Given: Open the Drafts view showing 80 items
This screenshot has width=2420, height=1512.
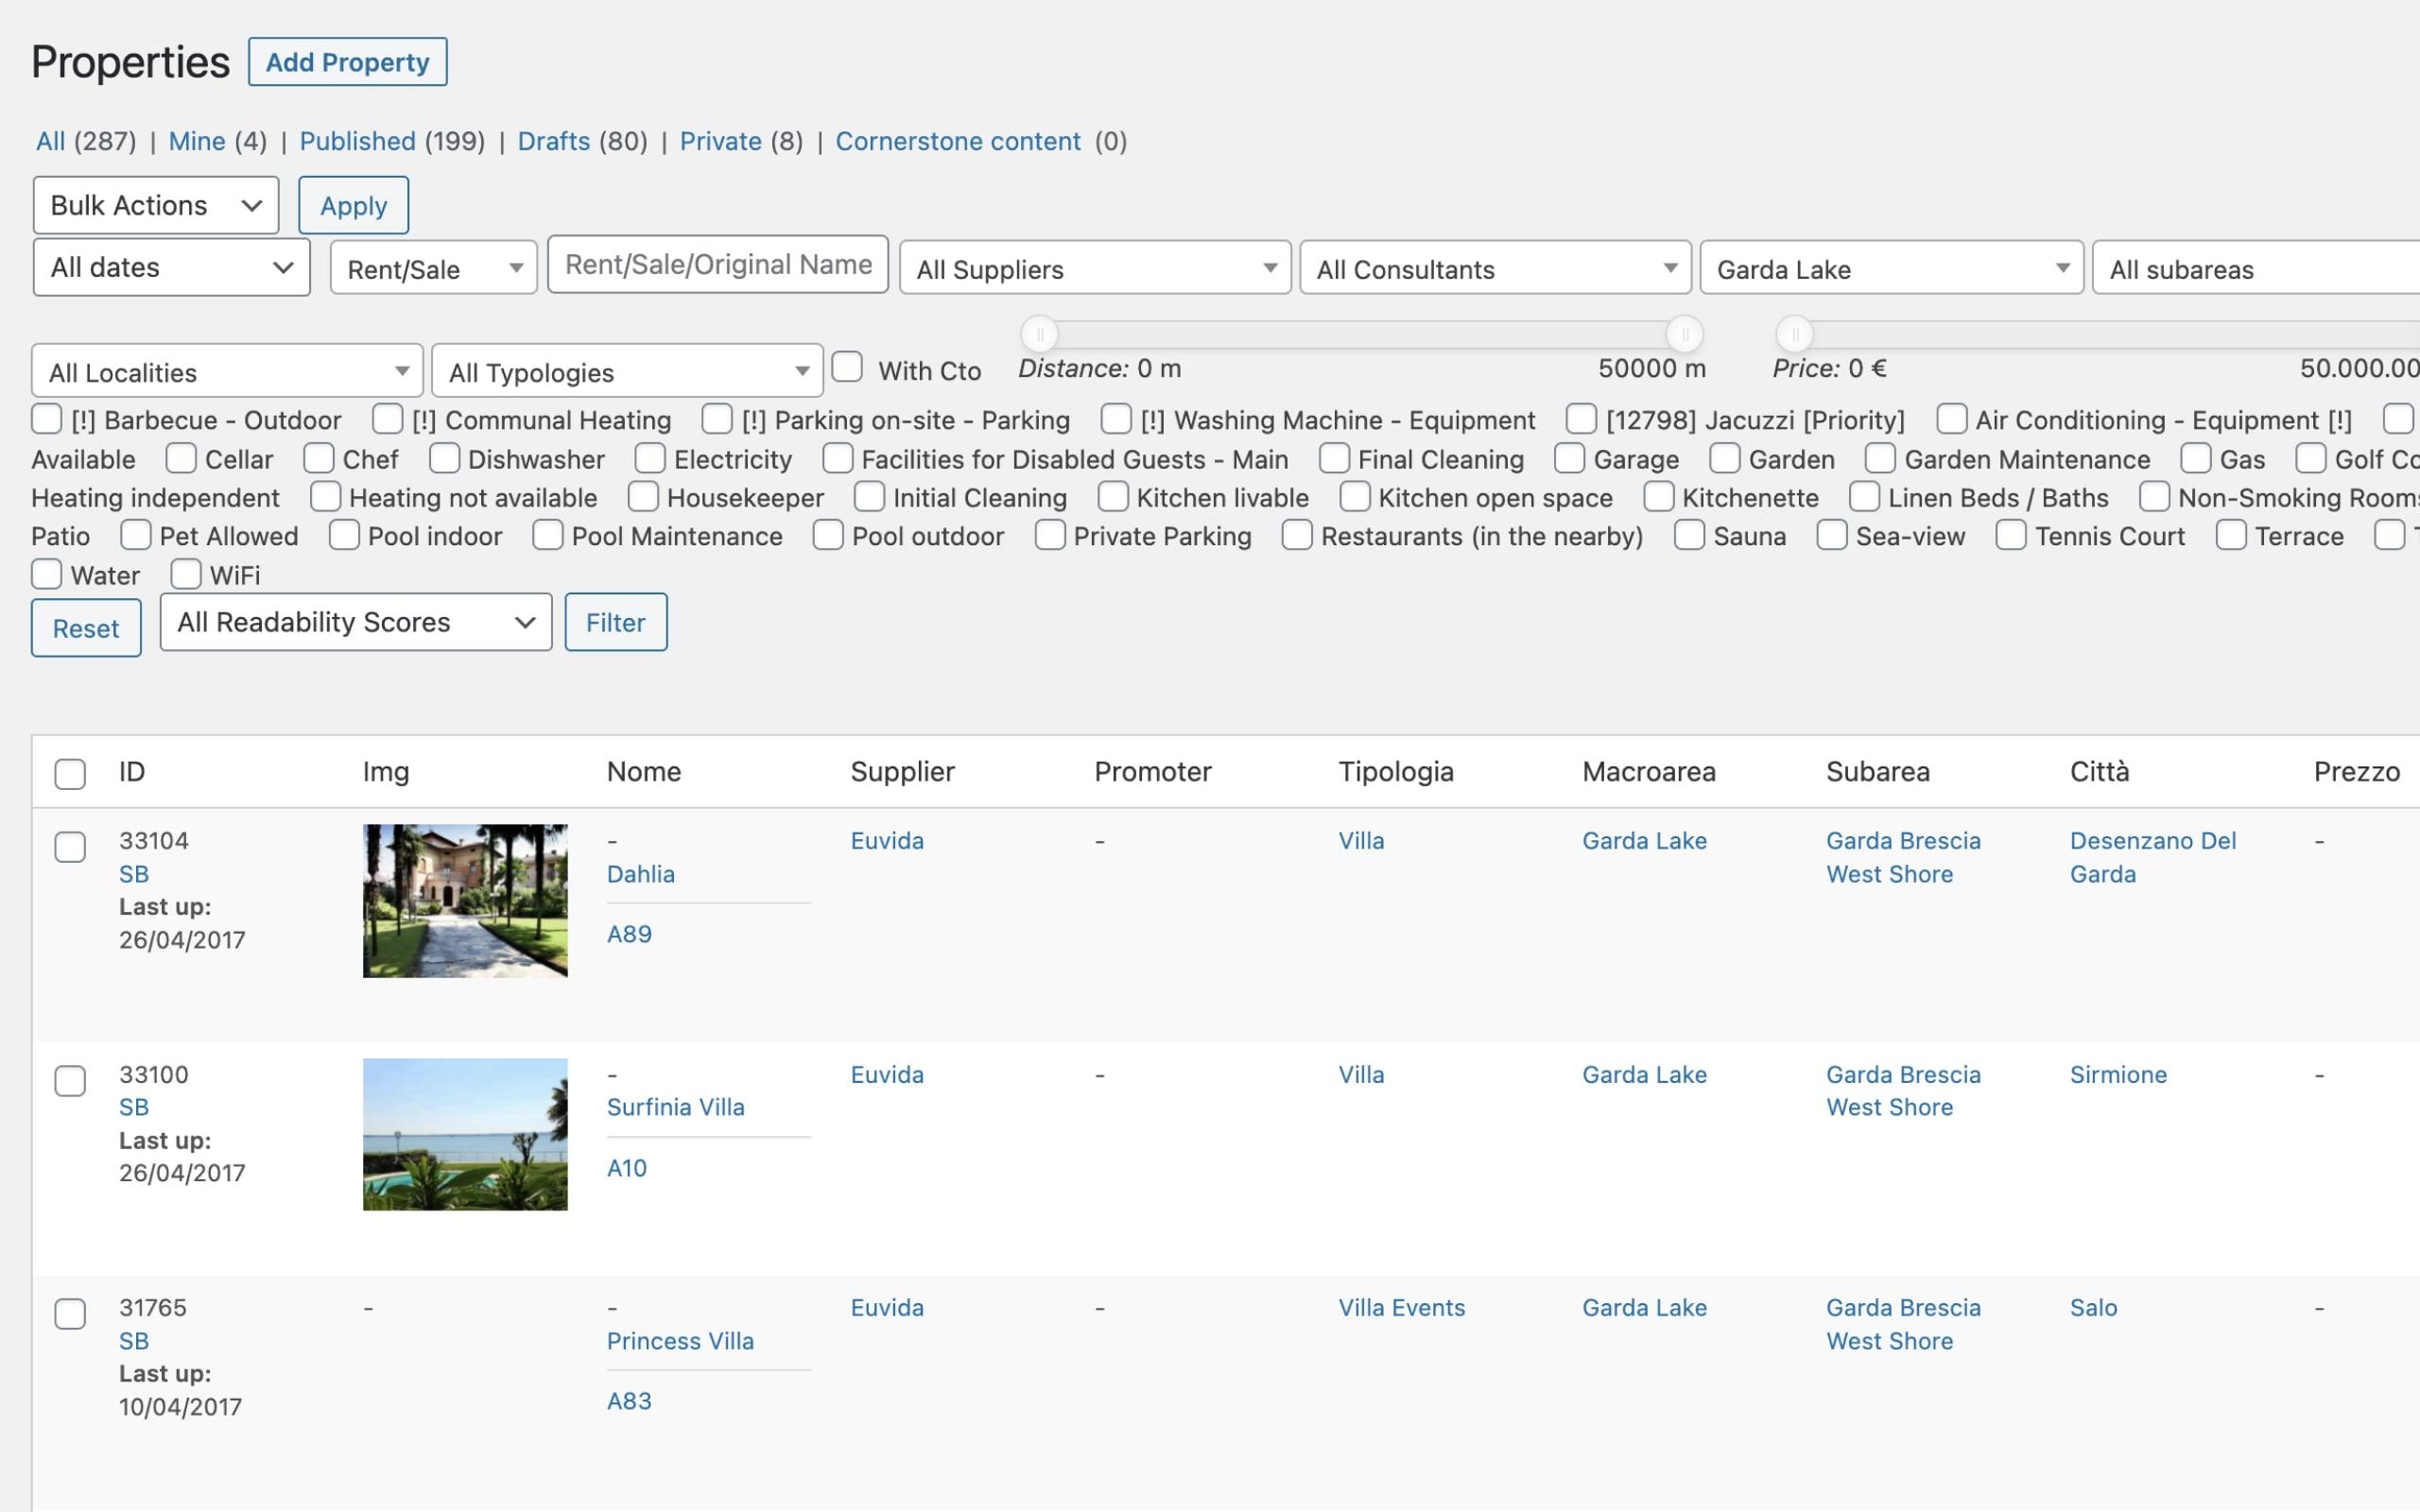Looking at the screenshot, I should 555,141.
